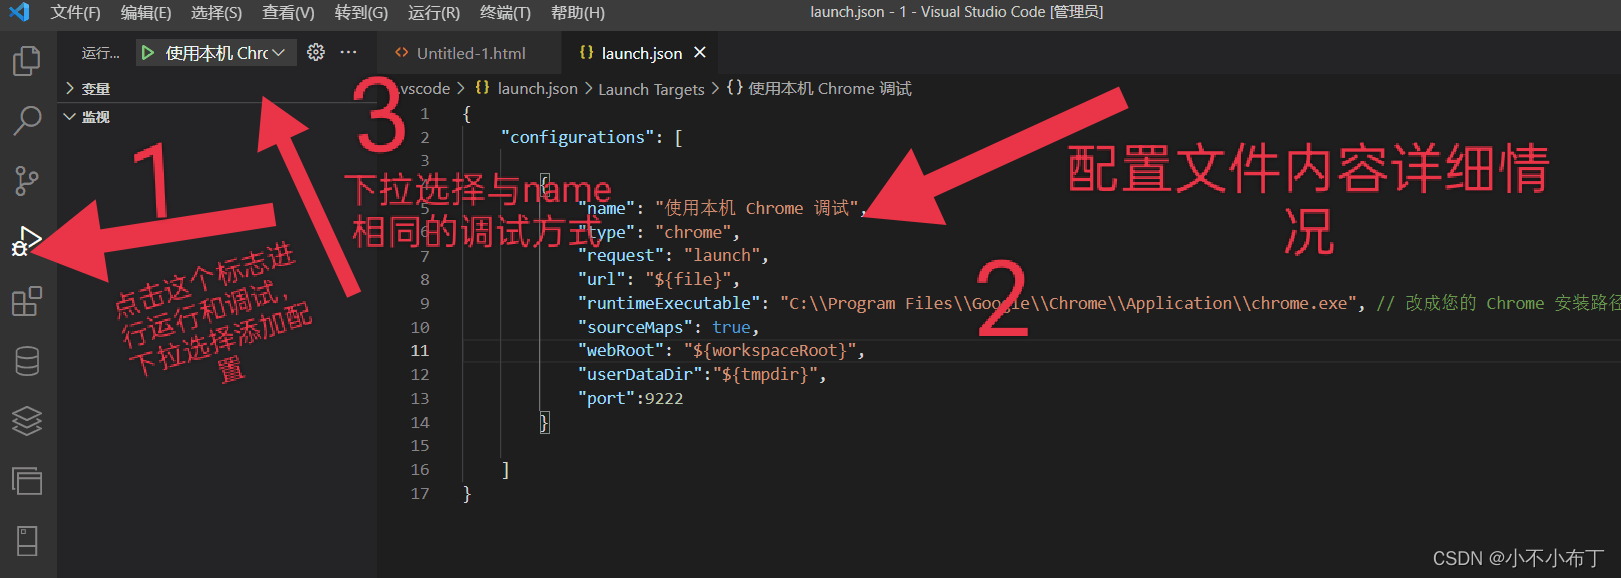
Task: Open the 运行(R) menu
Action: (x=434, y=12)
